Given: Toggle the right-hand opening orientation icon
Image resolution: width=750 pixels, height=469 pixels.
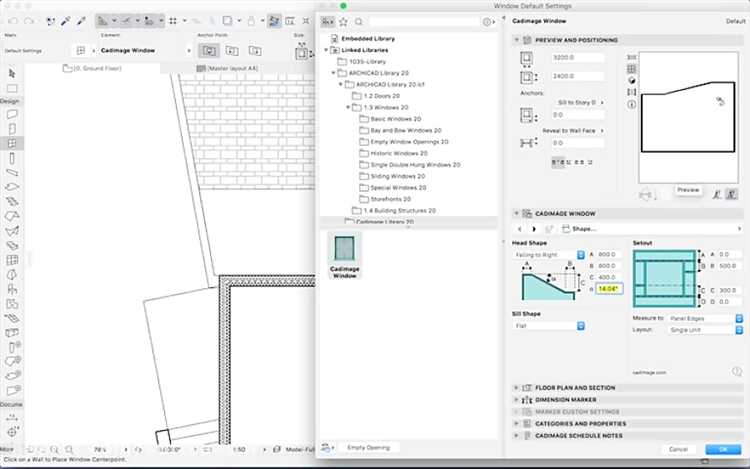Looking at the screenshot, I should tap(731, 194).
